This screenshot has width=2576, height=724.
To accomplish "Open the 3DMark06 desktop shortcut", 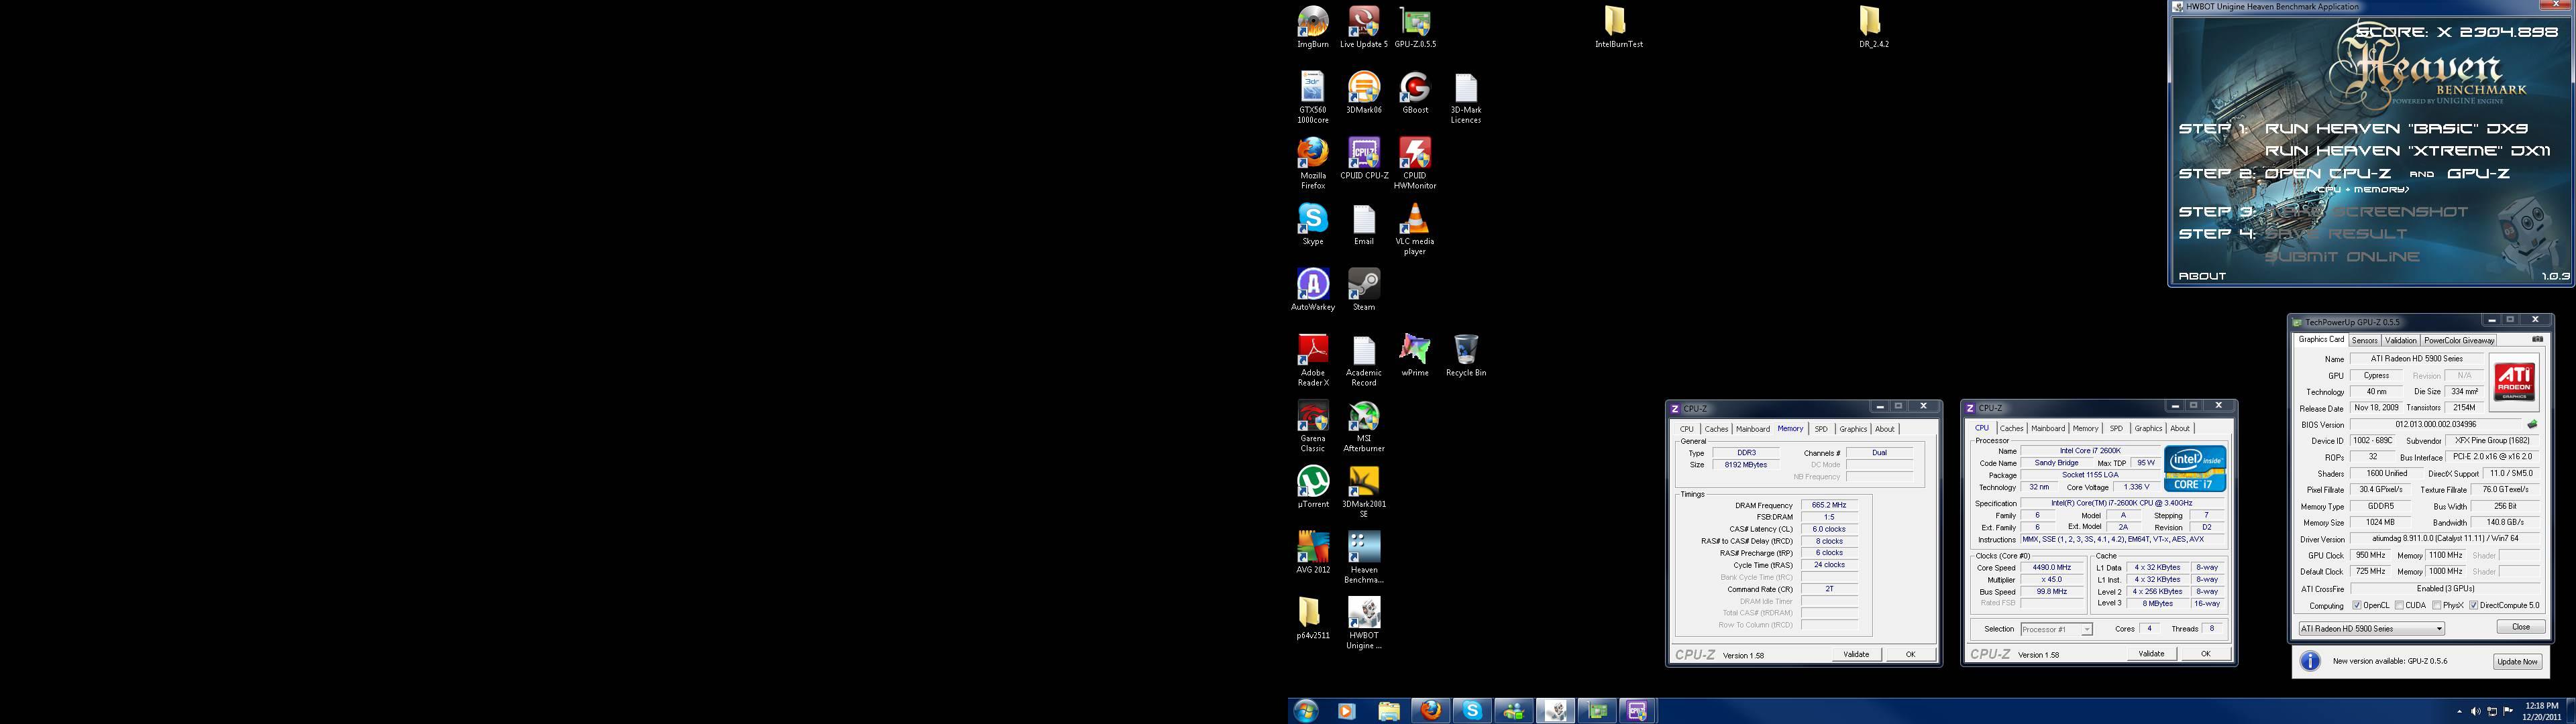I will pyautogui.click(x=1364, y=93).
